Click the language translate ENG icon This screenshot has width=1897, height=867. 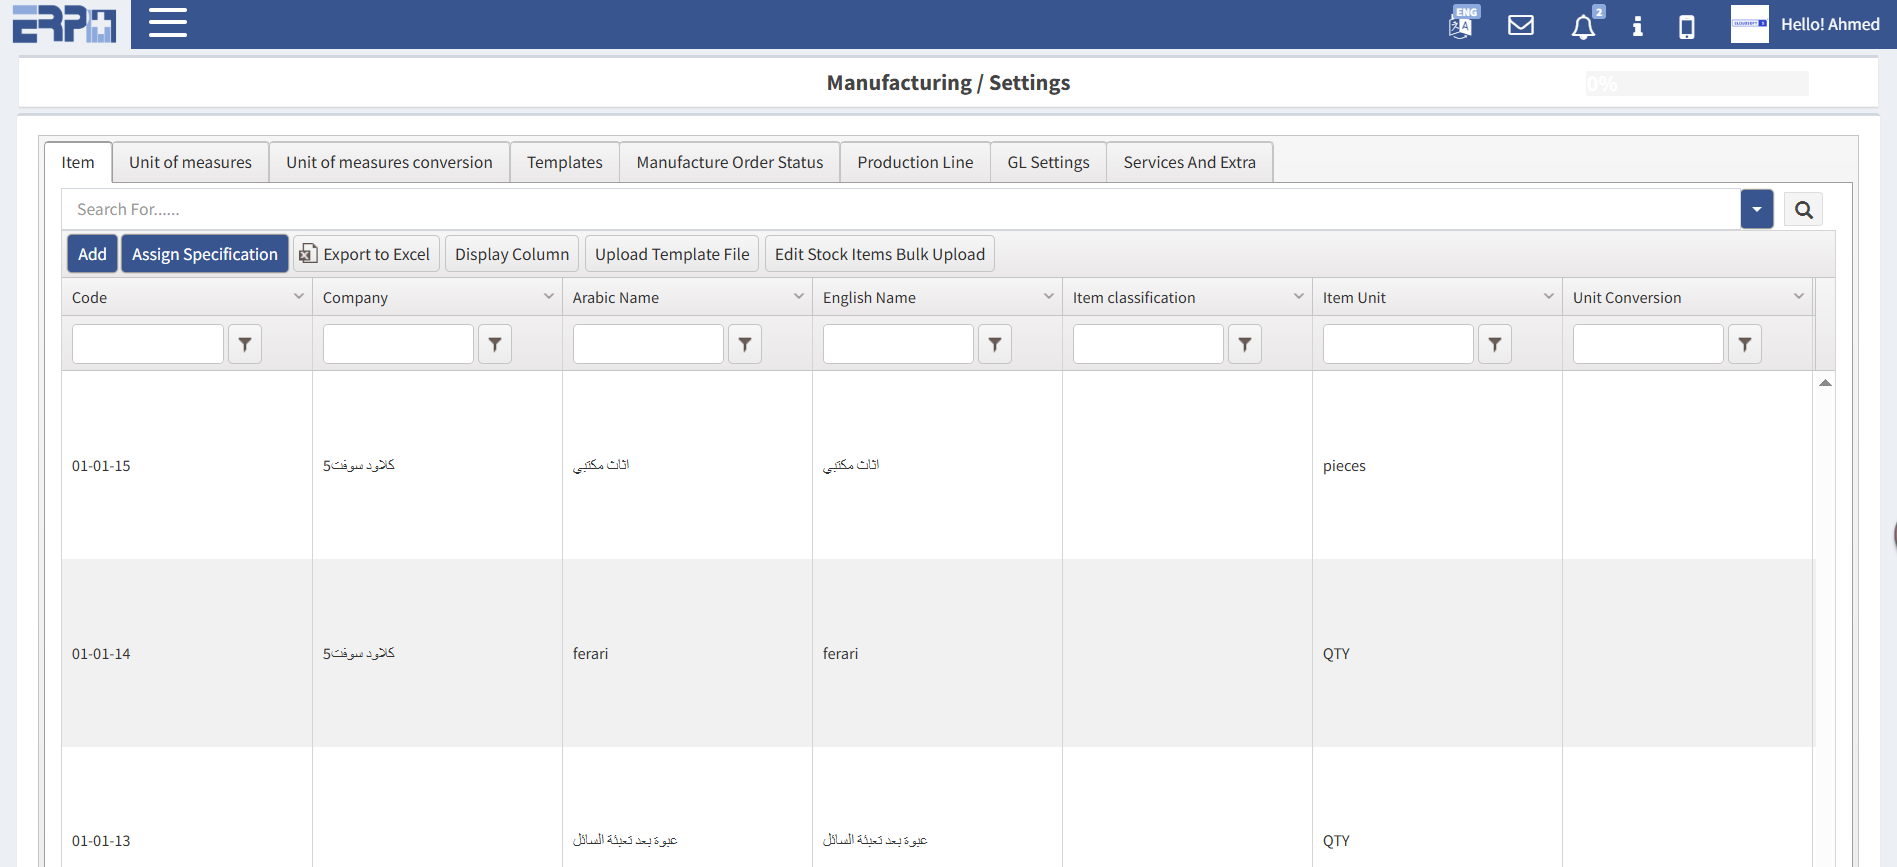1462,23
